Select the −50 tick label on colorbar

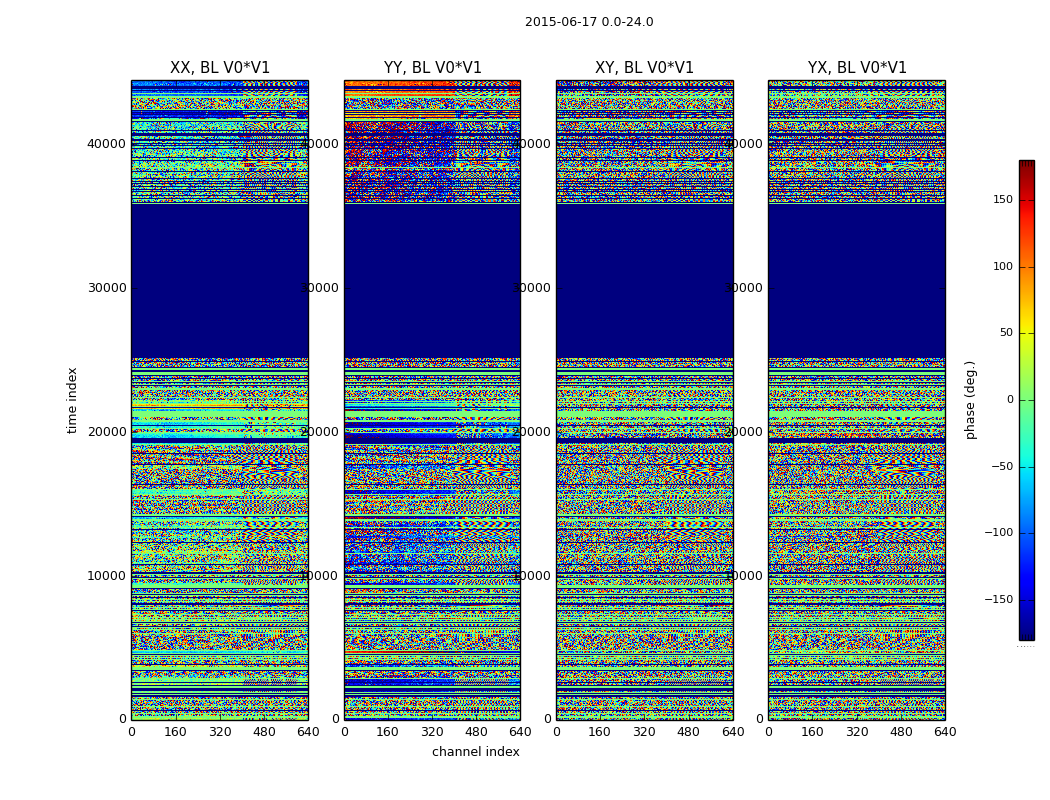click(1001, 467)
